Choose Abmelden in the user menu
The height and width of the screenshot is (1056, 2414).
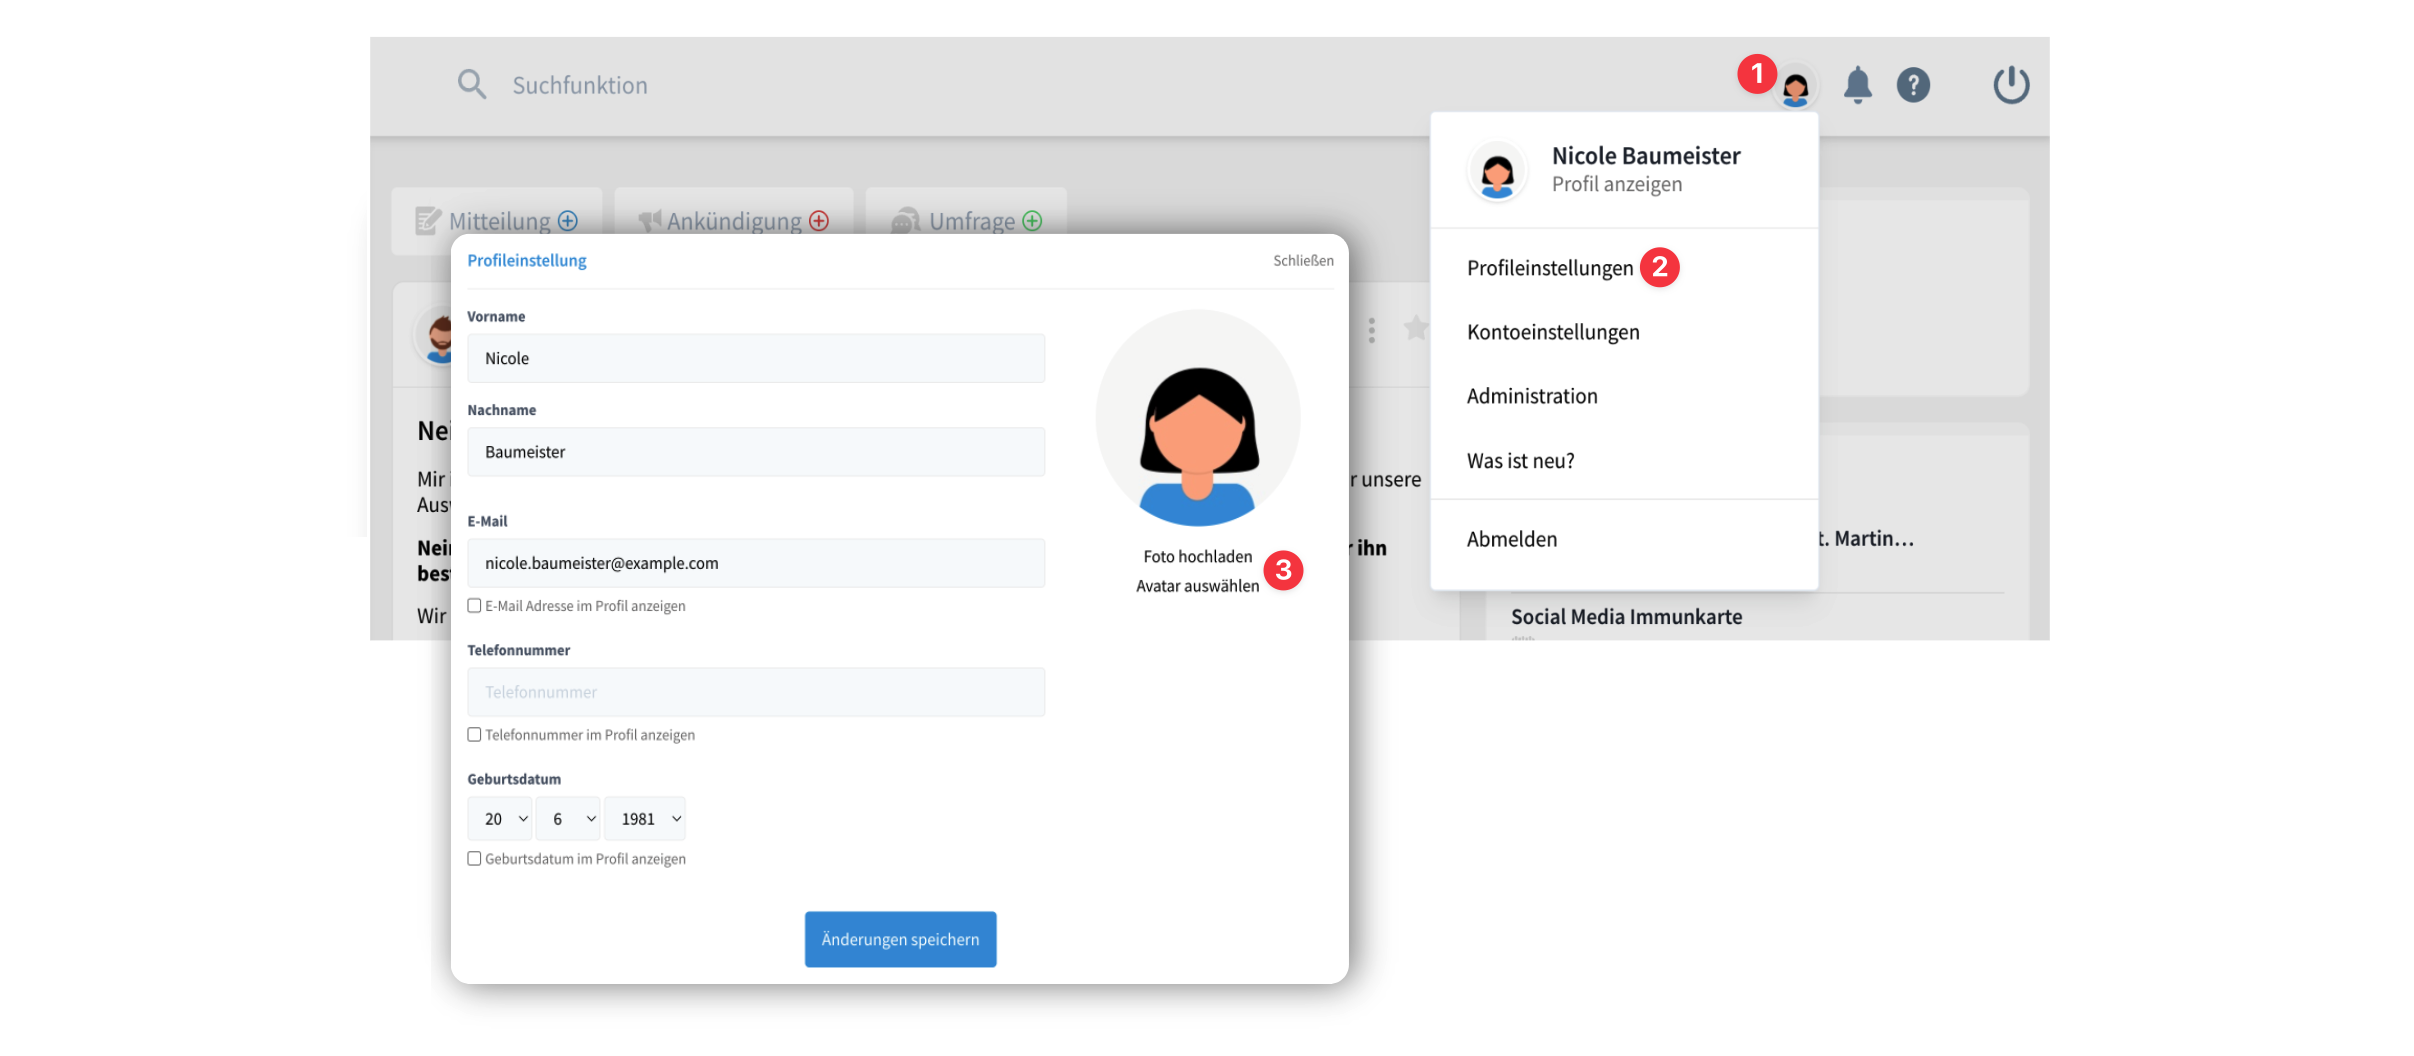click(x=1511, y=539)
